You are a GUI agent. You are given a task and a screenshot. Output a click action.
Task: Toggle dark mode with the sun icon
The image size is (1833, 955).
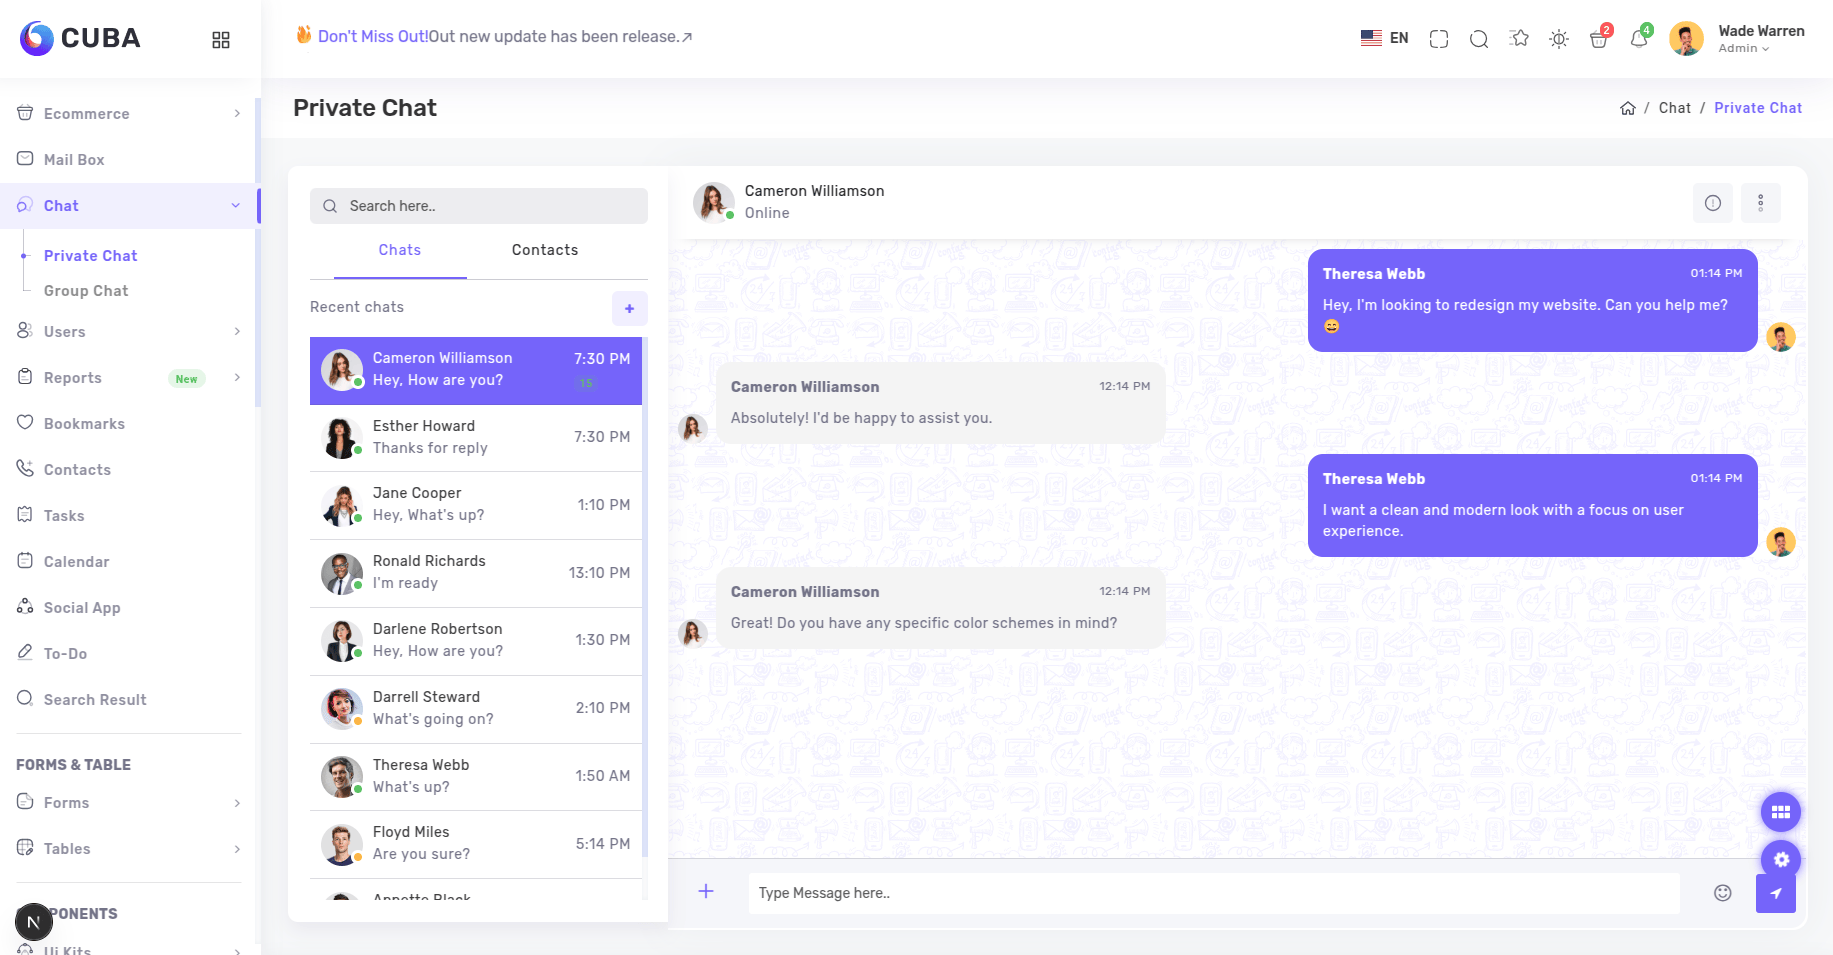(x=1558, y=39)
